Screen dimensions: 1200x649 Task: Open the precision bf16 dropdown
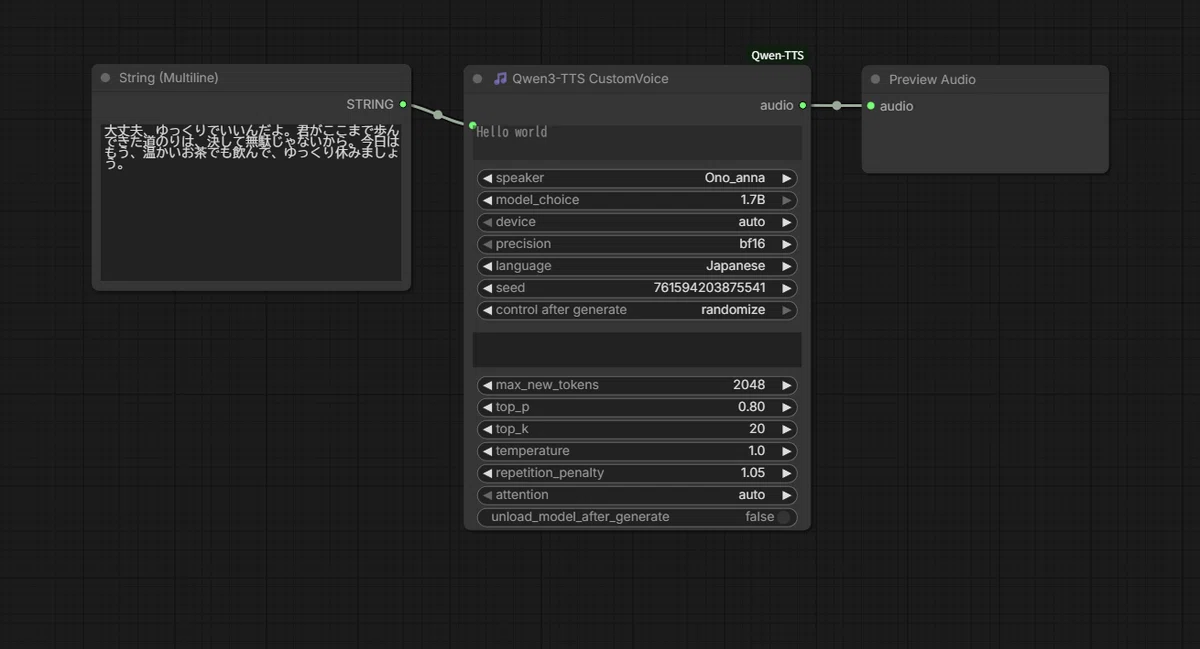pos(637,244)
